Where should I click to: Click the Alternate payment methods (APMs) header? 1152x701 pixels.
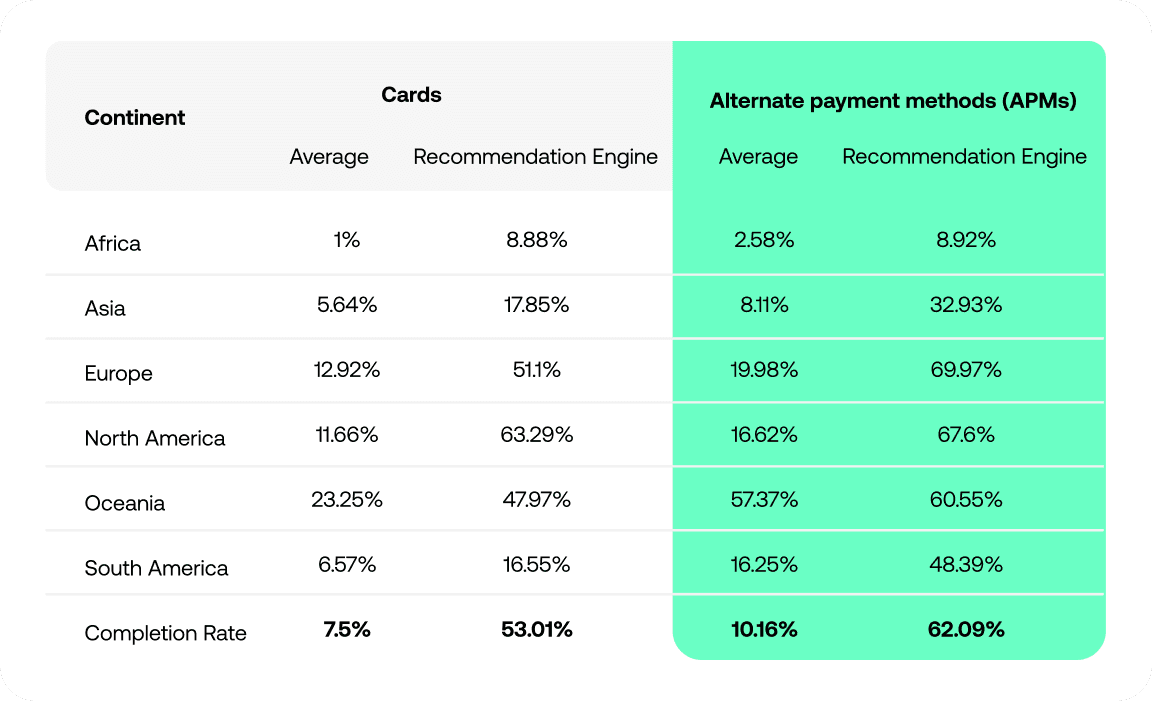893,101
